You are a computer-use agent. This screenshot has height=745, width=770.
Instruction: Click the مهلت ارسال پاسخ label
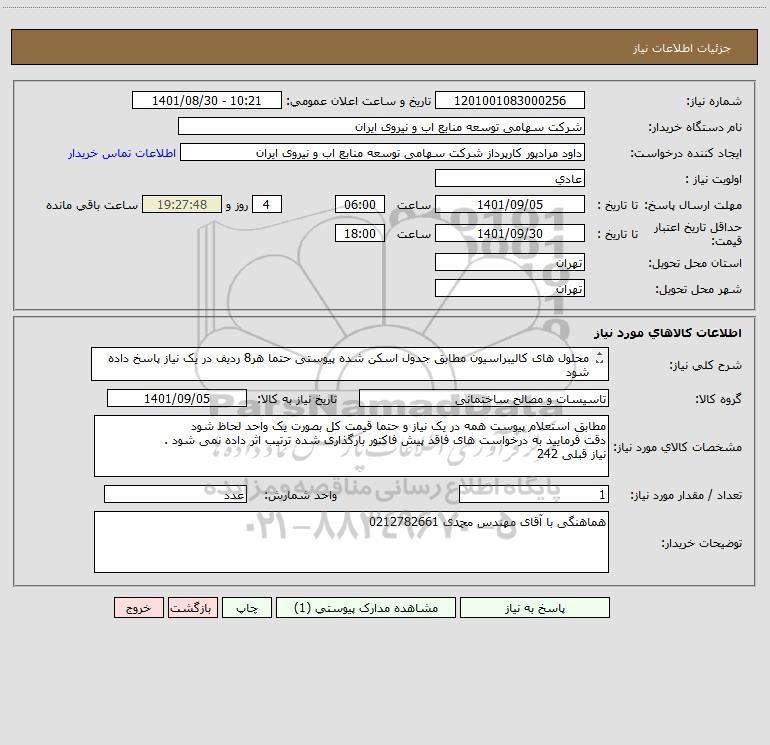coord(693,205)
